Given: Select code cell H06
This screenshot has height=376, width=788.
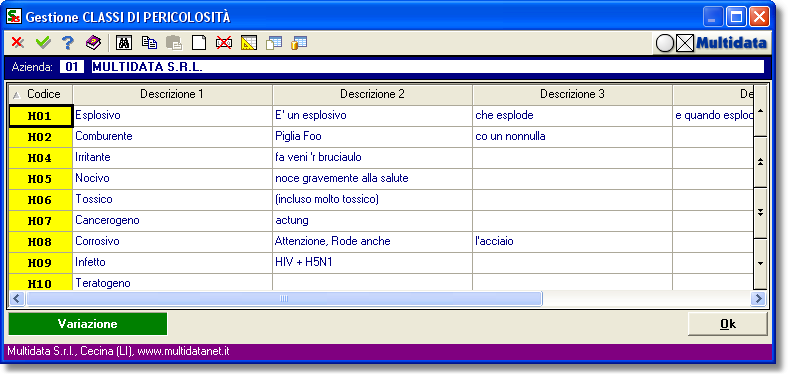Looking at the screenshot, I should (x=41, y=200).
